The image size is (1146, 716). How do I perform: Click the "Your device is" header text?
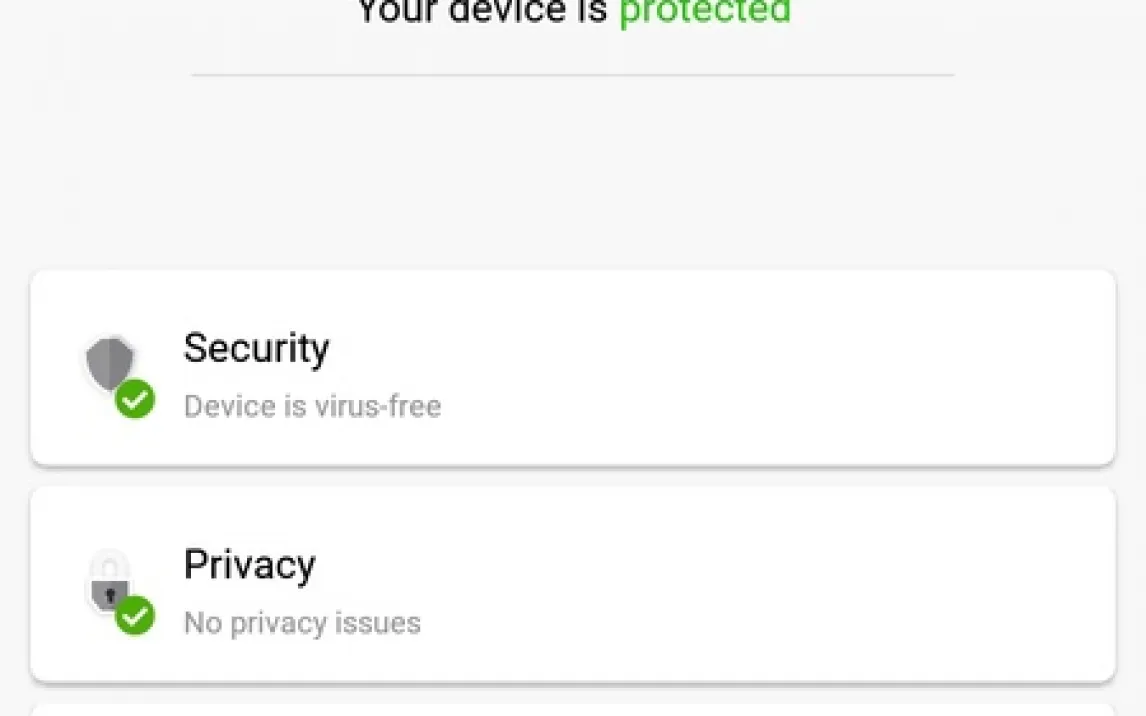point(482,12)
